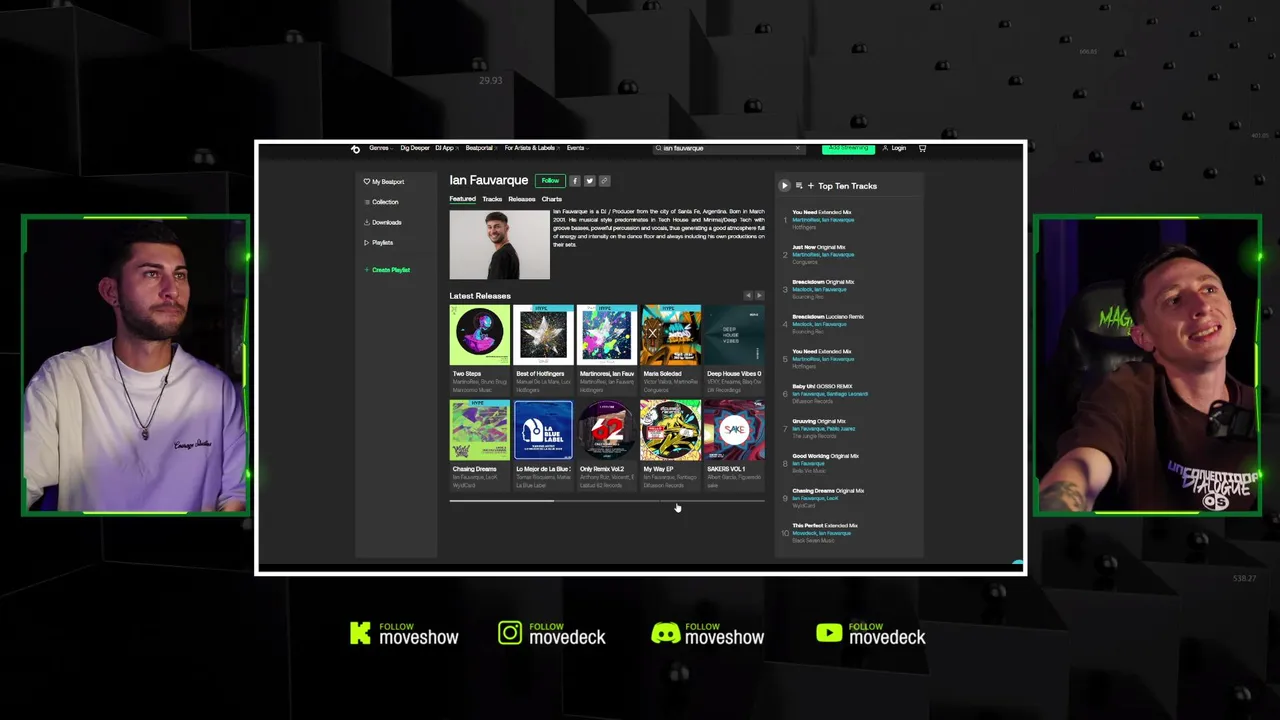The width and height of the screenshot is (1280, 720).
Task: Play the Top Ten Tracks chart
Action: 784,186
